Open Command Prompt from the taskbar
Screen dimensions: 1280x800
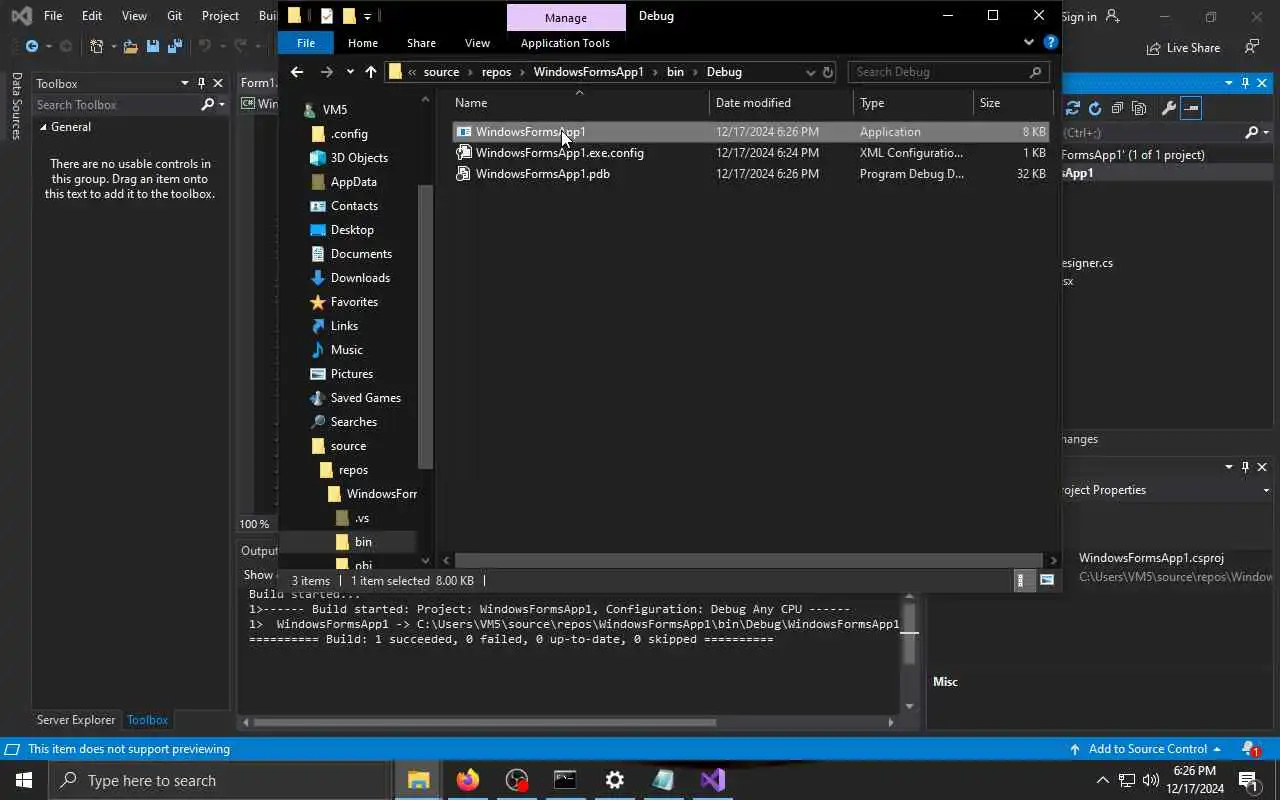(x=565, y=780)
